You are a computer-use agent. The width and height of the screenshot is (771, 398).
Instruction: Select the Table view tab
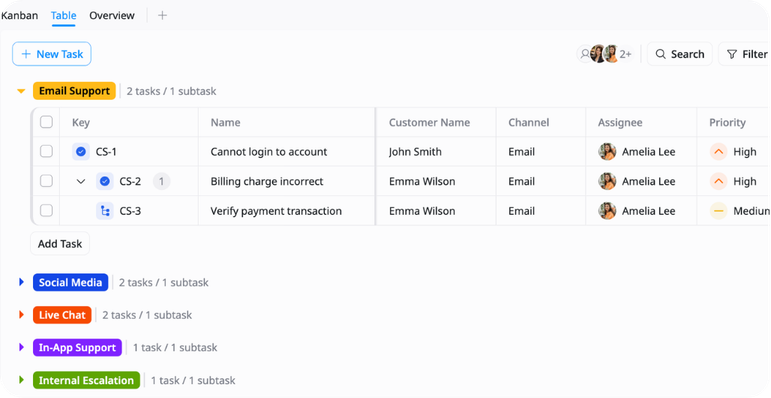(x=63, y=15)
